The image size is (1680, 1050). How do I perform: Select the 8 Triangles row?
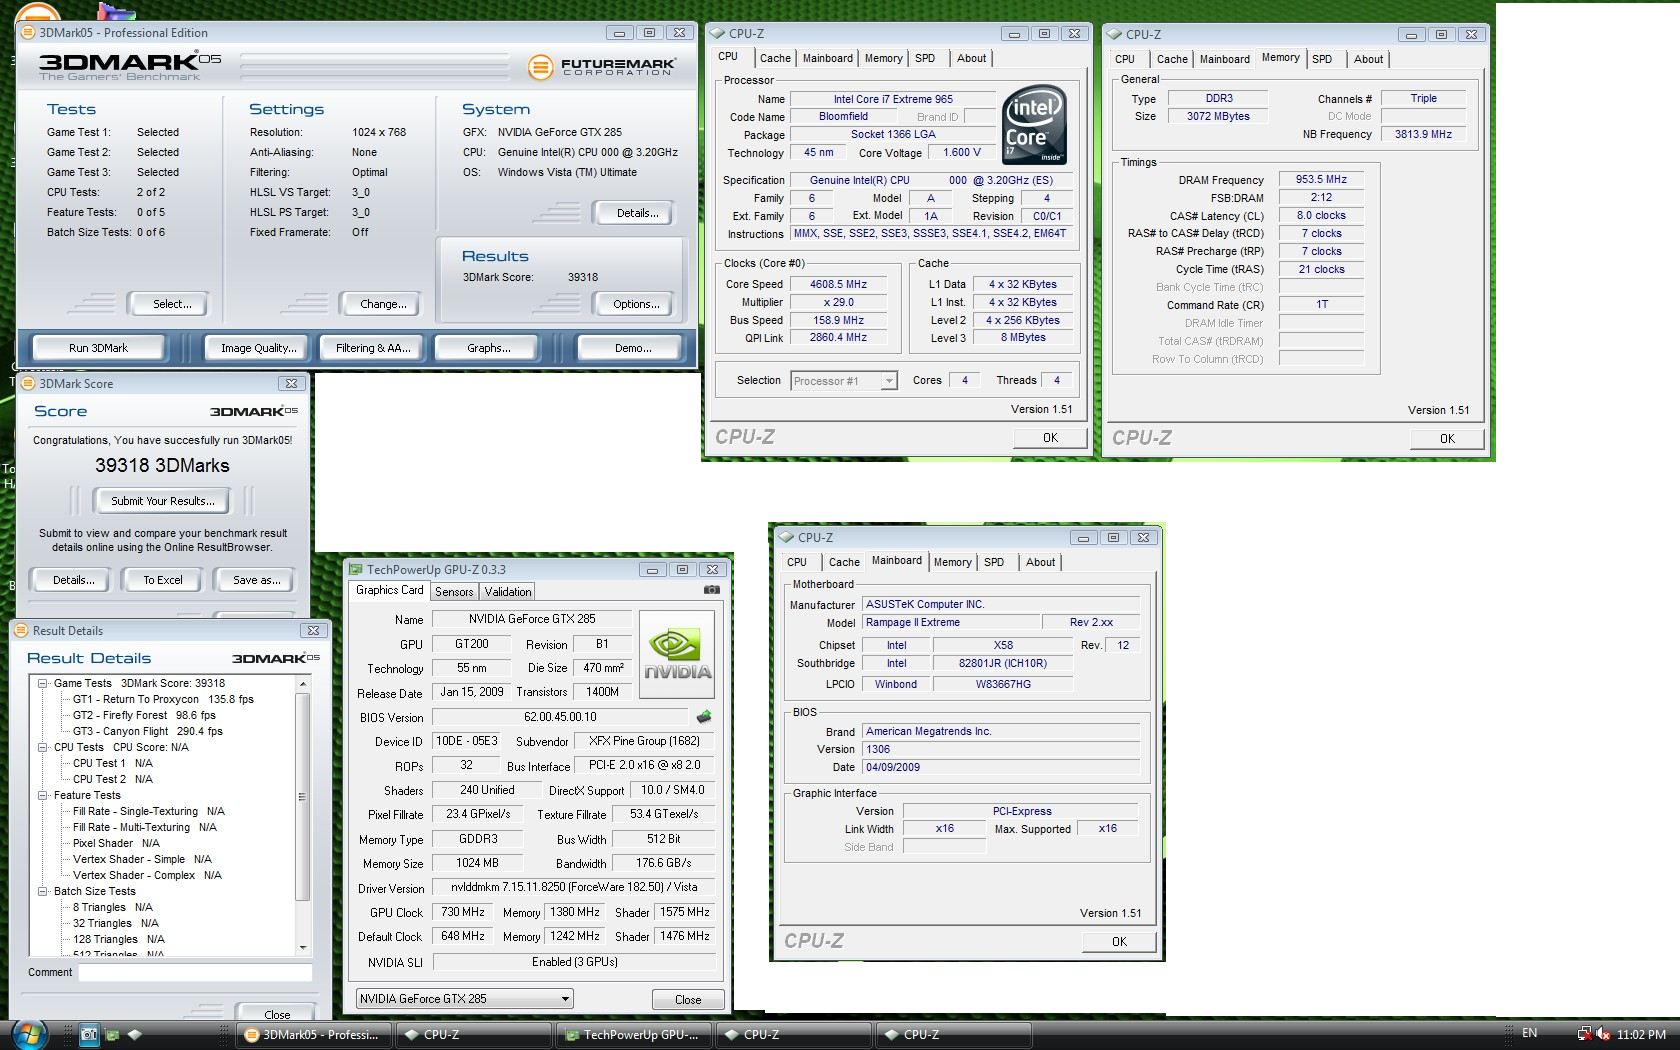tap(113, 907)
